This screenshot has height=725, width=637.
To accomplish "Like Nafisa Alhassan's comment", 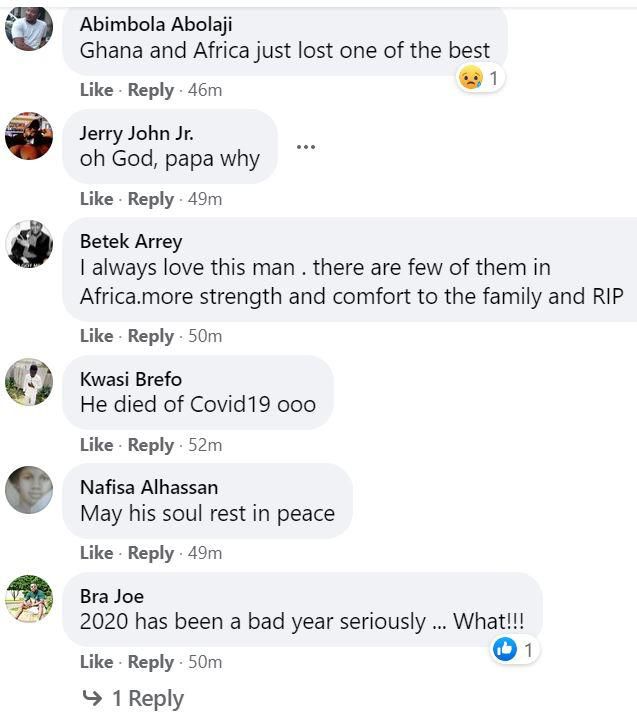I will coord(96,552).
